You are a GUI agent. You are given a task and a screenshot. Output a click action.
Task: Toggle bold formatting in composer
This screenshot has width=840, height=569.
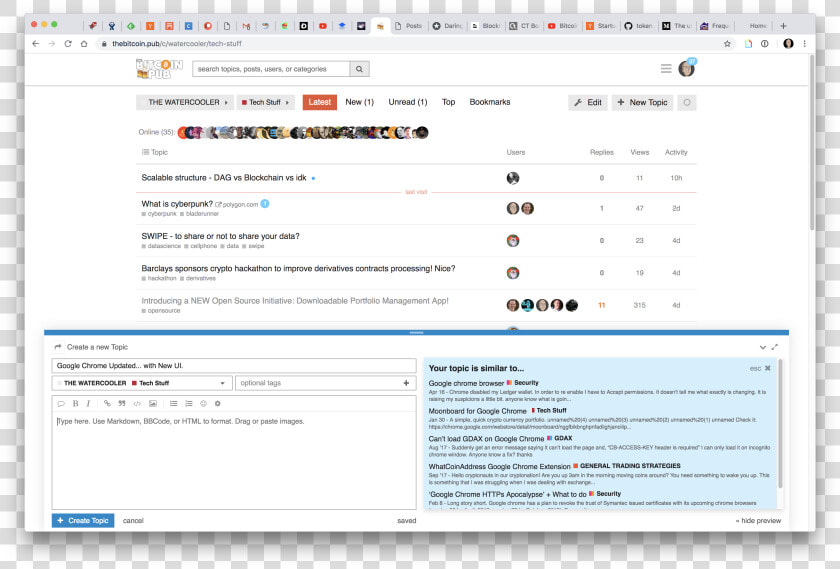pos(76,403)
